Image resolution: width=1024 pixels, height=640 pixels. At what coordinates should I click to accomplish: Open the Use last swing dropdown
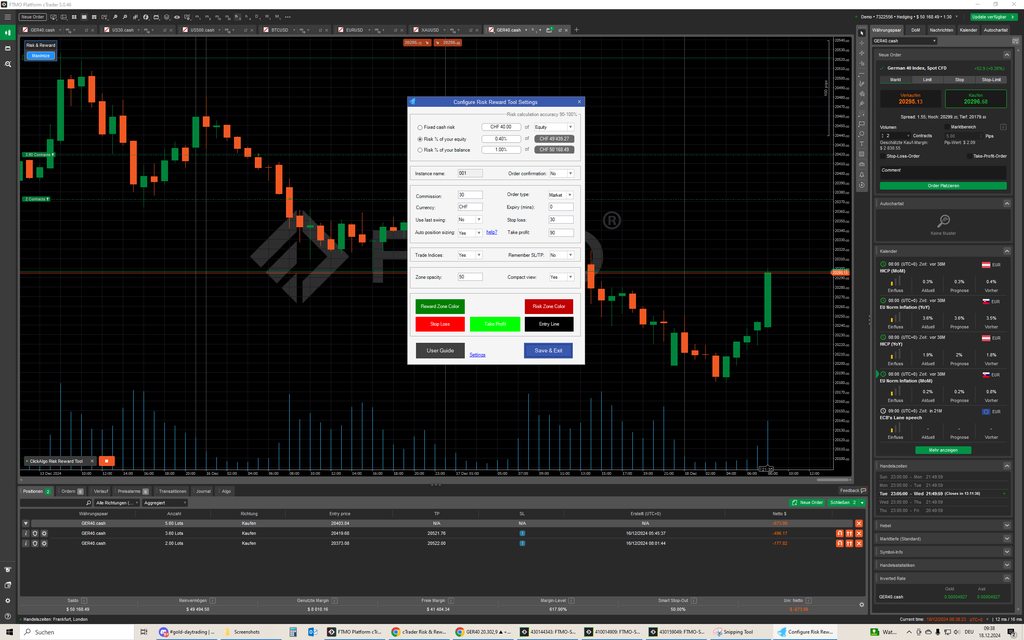click(470, 220)
